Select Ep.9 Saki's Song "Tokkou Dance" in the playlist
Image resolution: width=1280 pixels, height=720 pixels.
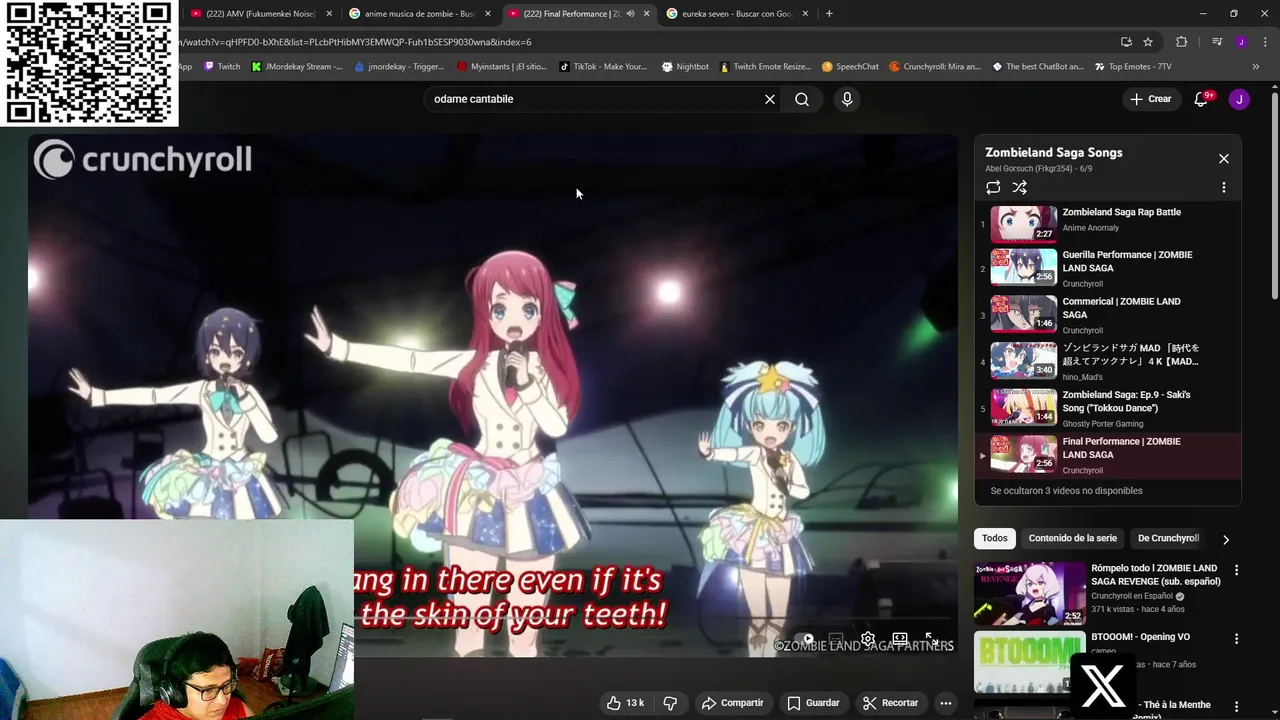pyautogui.click(x=1108, y=409)
